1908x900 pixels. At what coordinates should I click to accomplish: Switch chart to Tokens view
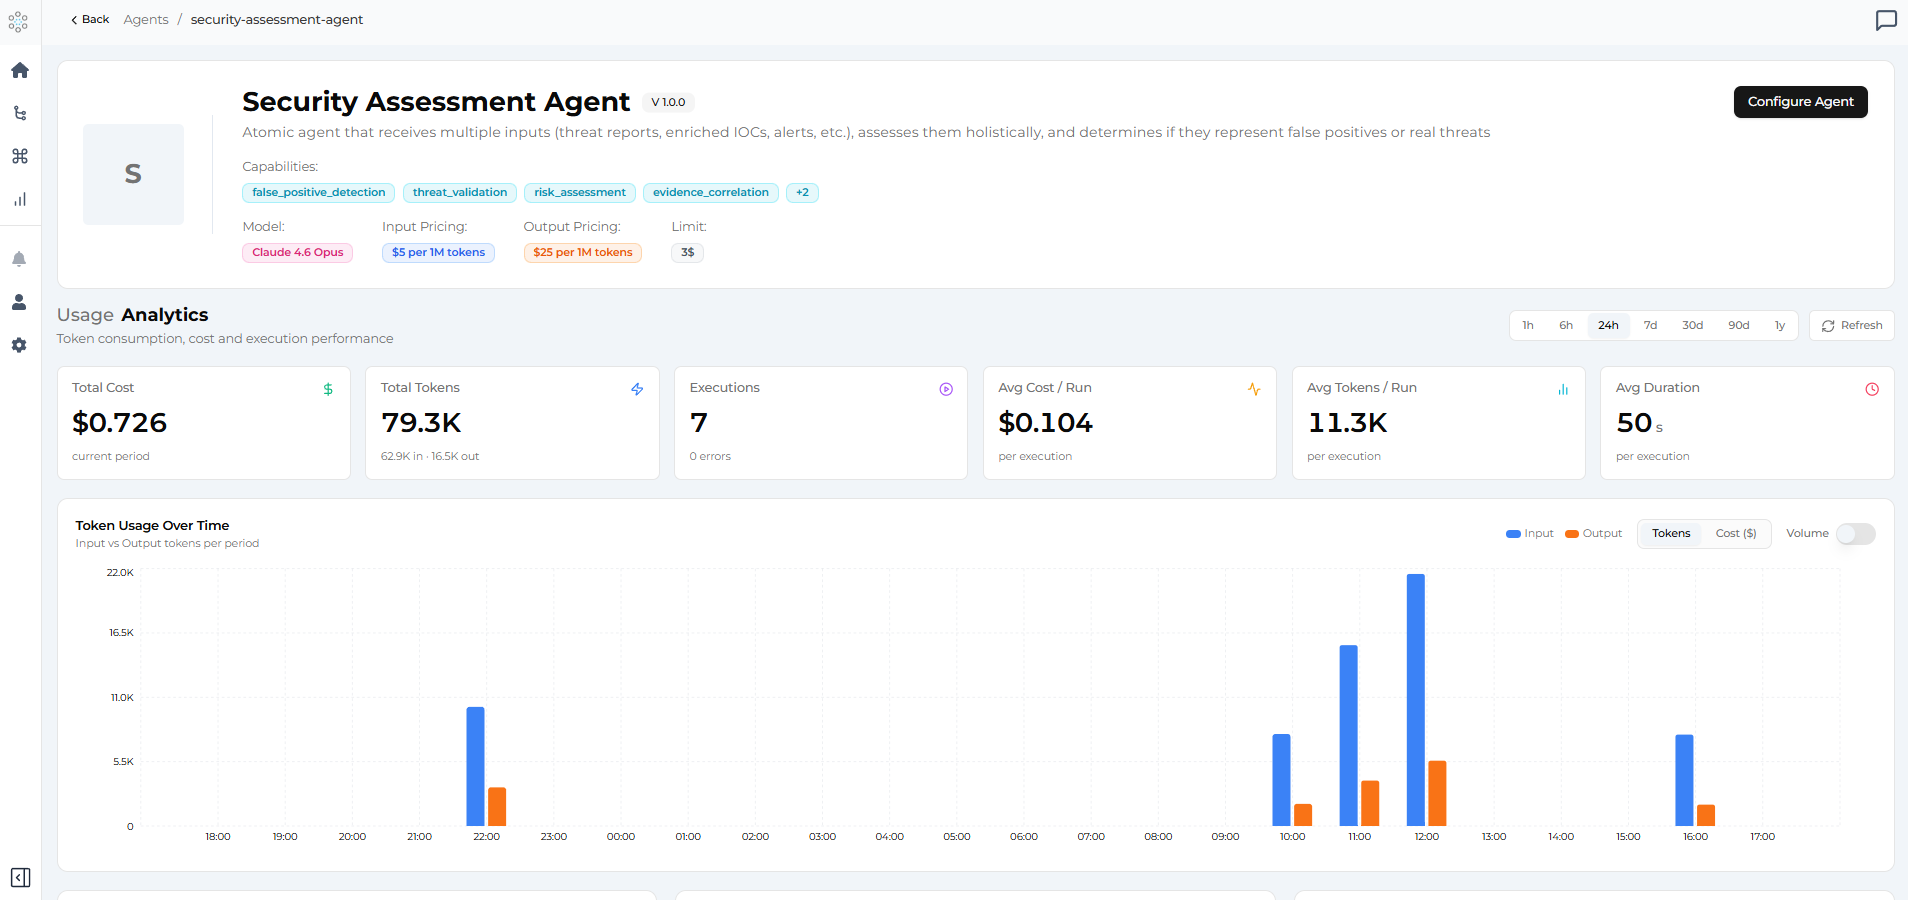[x=1671, y=534]
